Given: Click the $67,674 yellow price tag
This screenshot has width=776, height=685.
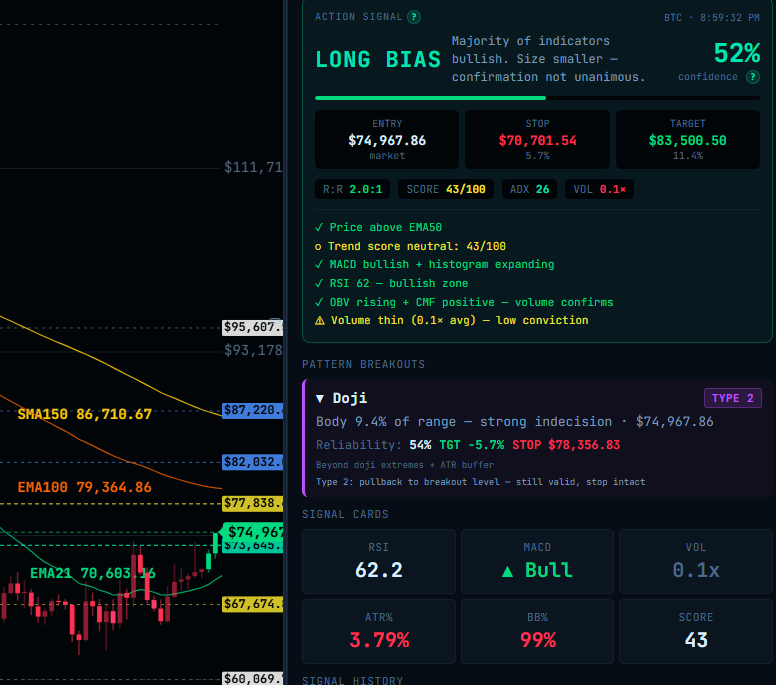Looking at the screenshot, I should 252,604.
